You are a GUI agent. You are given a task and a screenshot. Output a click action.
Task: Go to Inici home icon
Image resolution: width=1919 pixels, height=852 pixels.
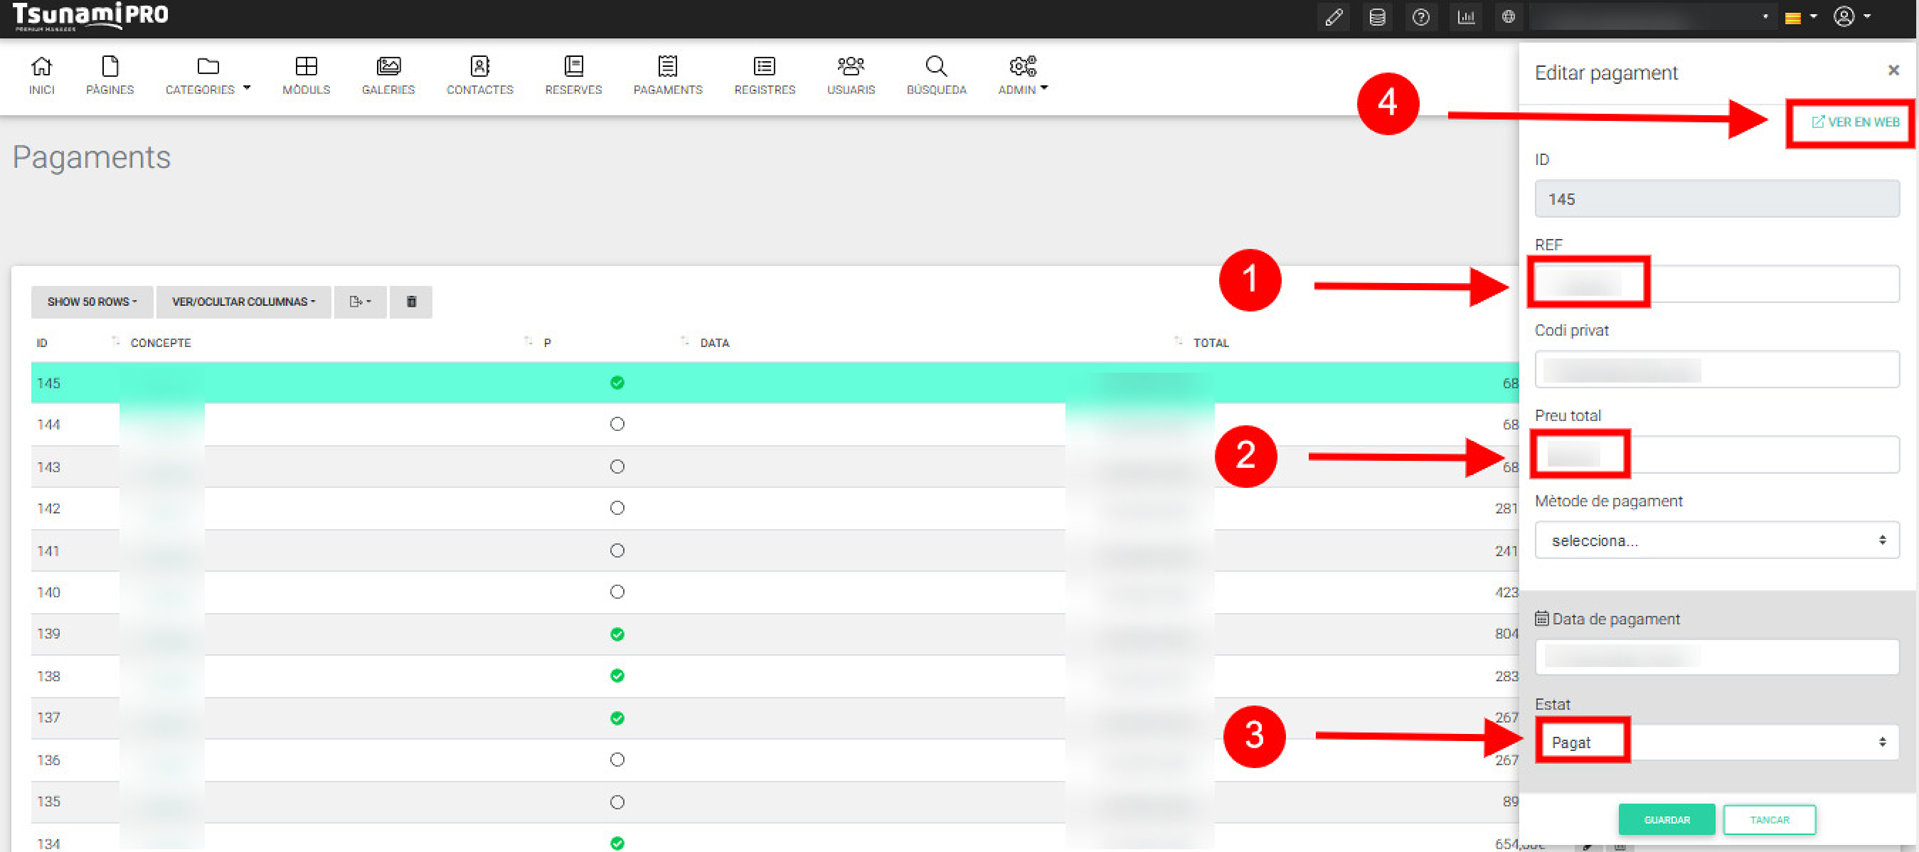coord(41,75)
